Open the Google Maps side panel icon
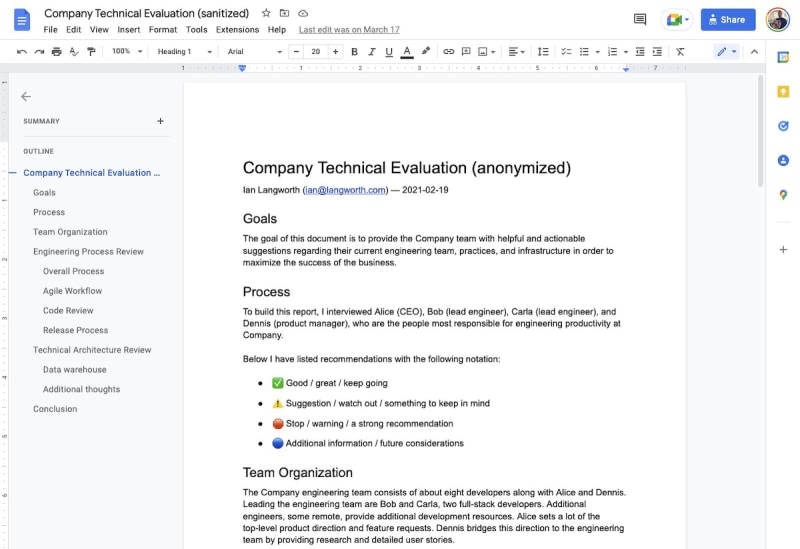800x549 pixels. pyautogui.click(x=783, y=194)
